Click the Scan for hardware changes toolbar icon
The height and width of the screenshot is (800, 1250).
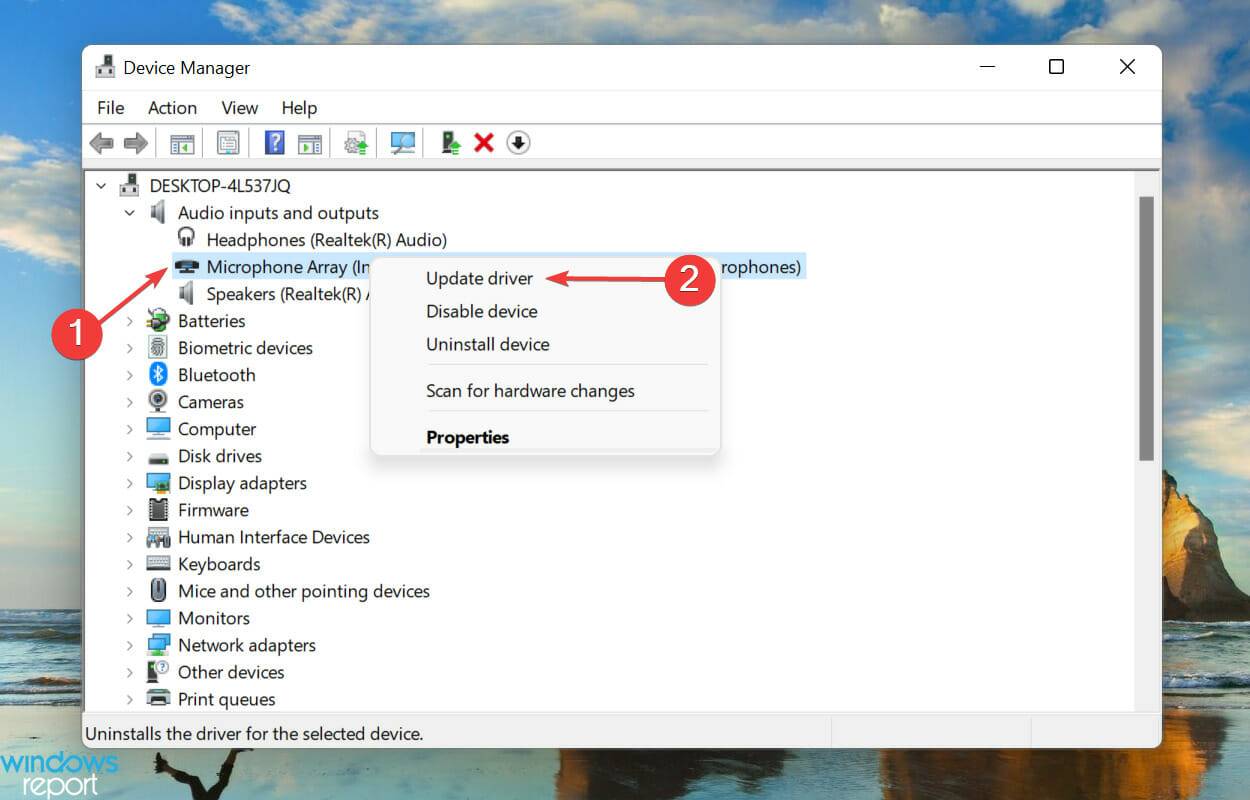click(401, 142)
